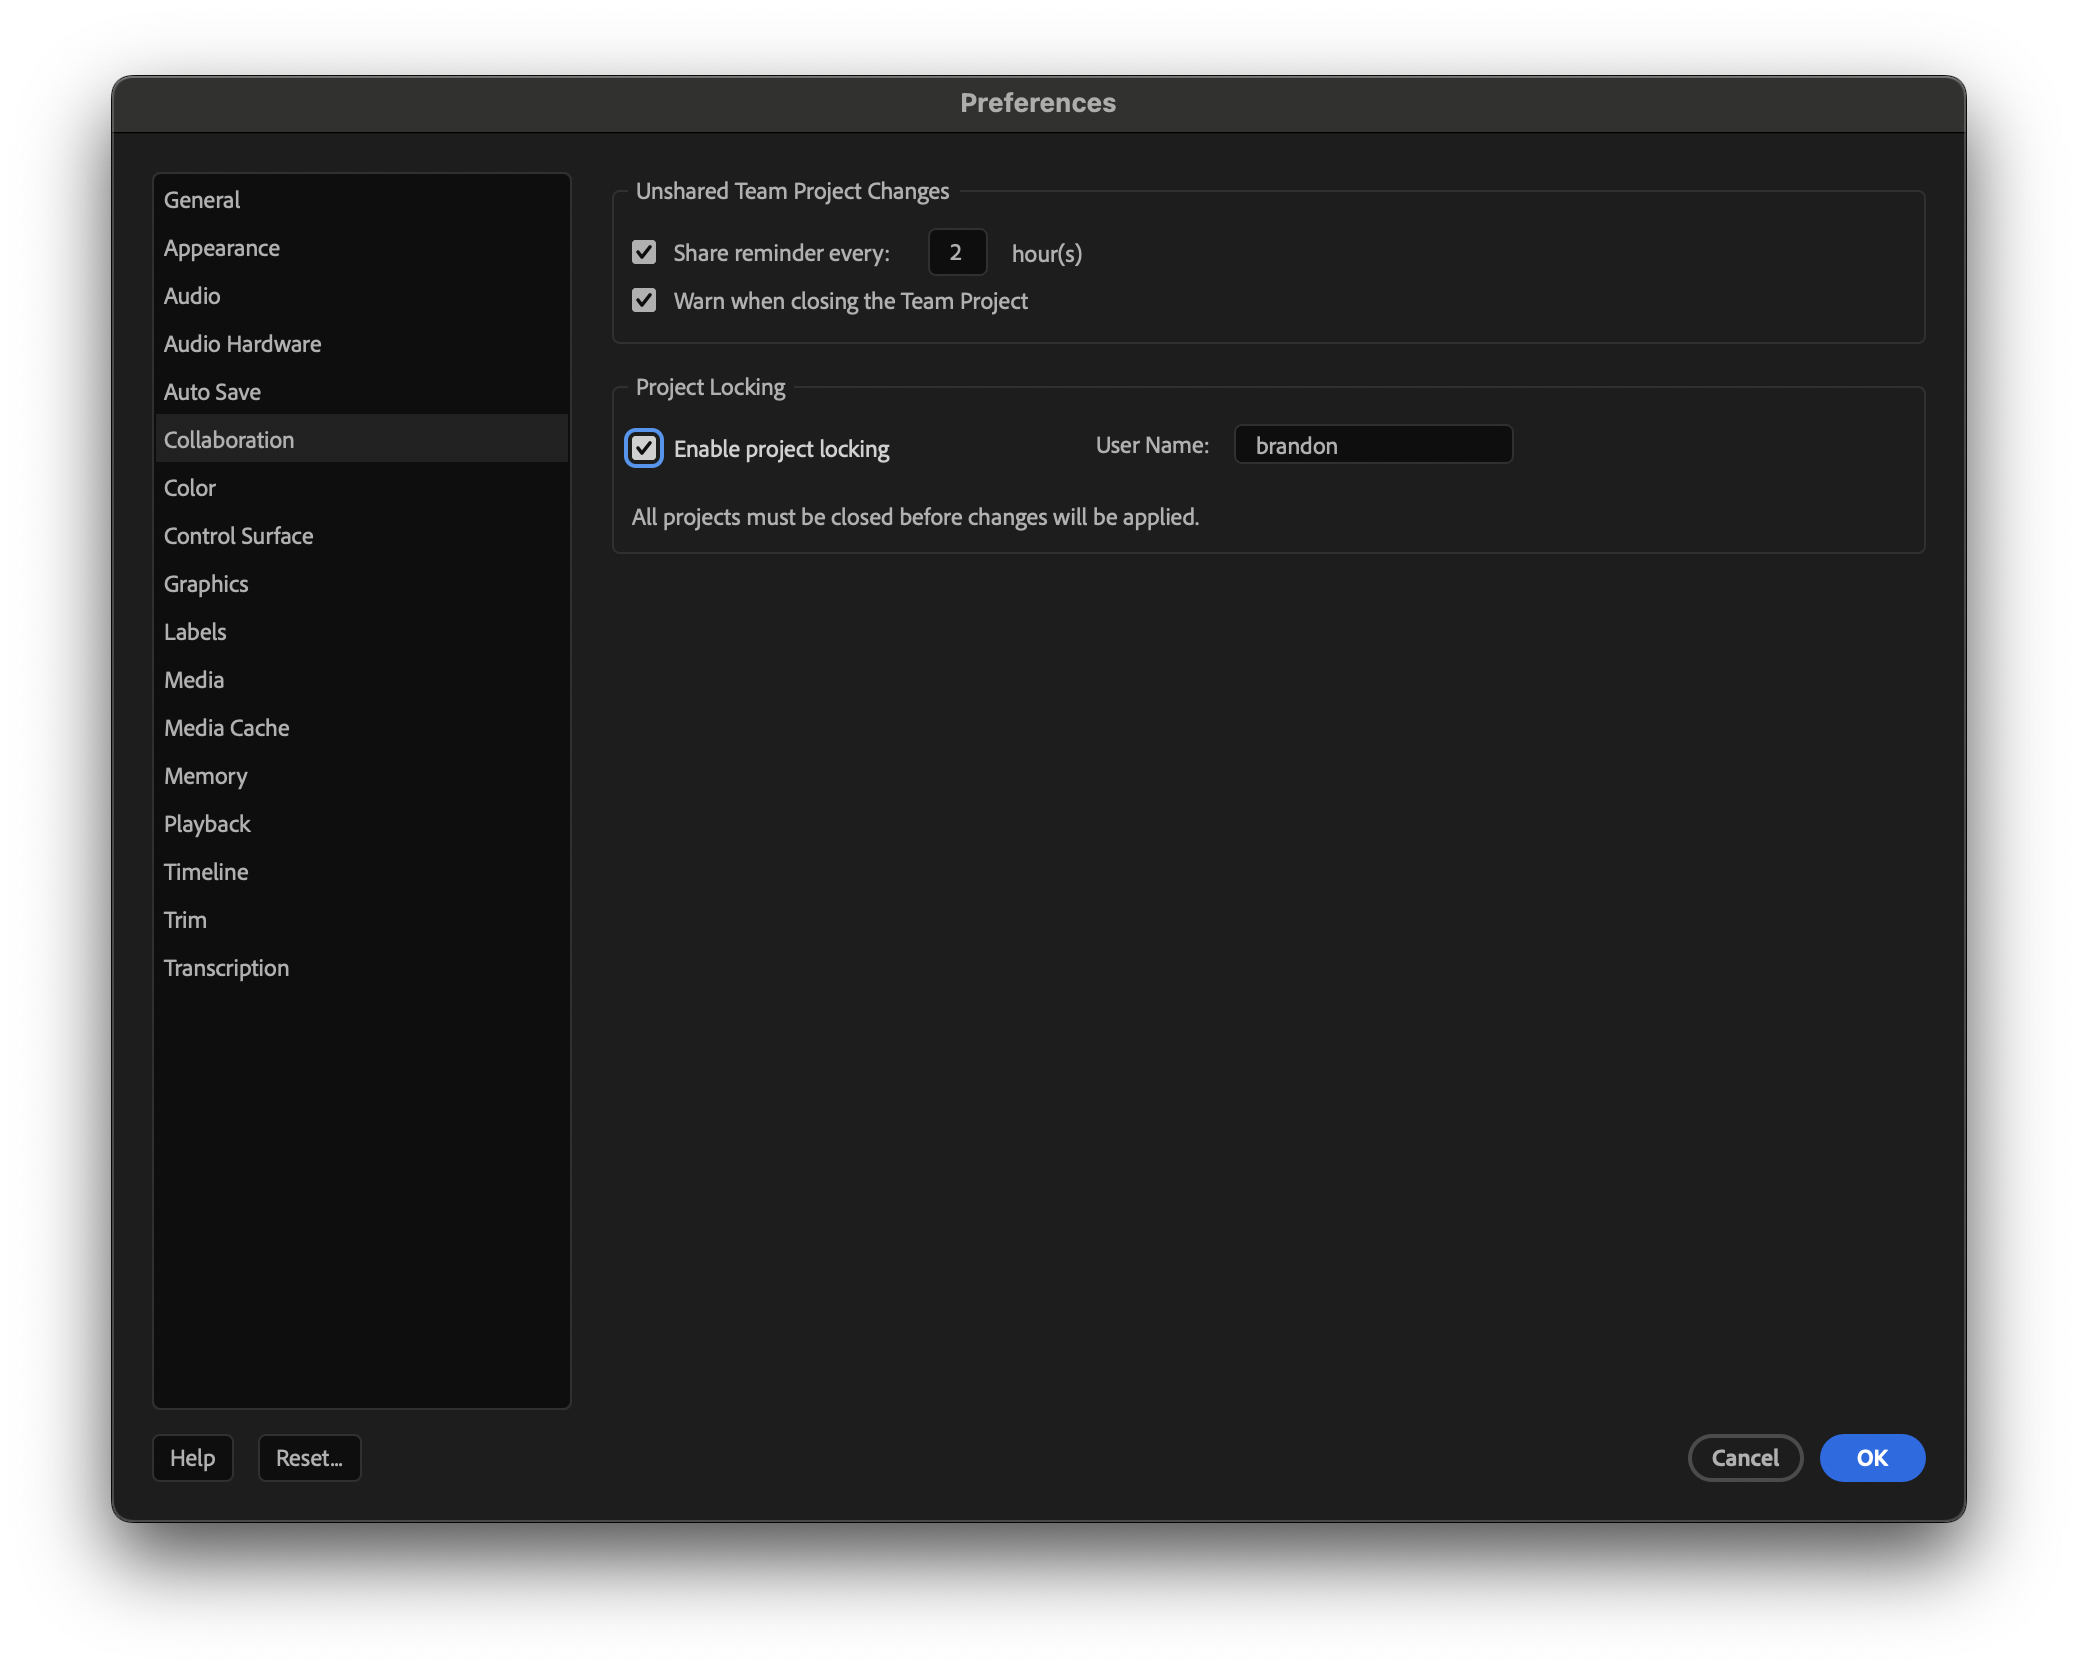Select Appearance in the sidebar
This screenshot has height=1670, width=2078.
click(222, 248)
